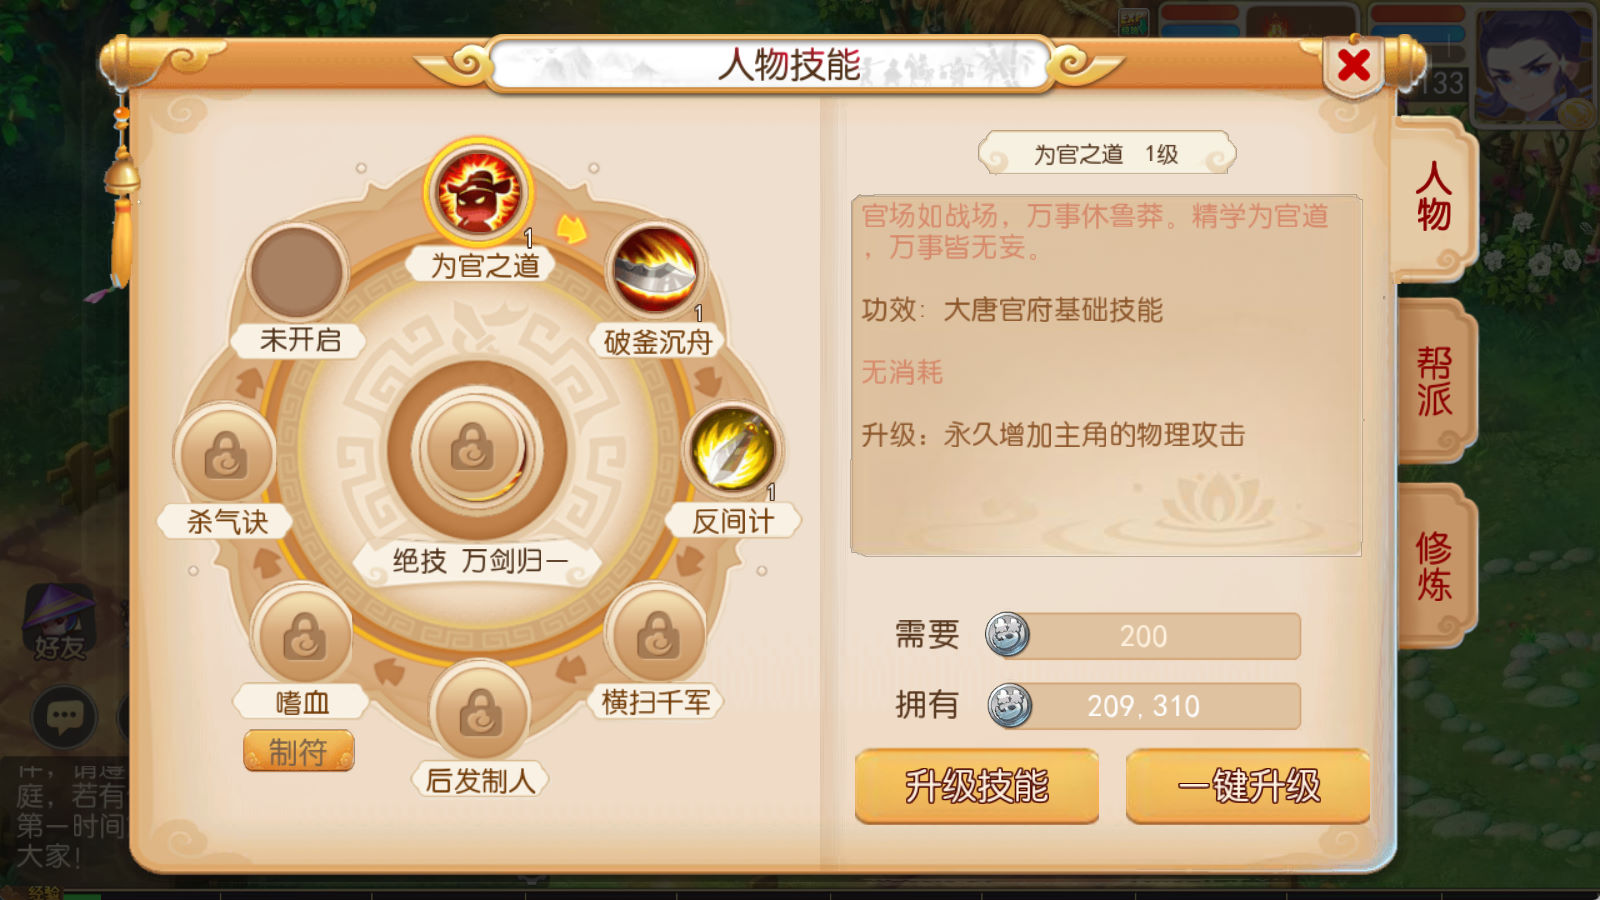The width and height of the screenshot is (1600, 900).
Task: Tap the locked 杀气诀 skill icon
Action: (226, 455)
